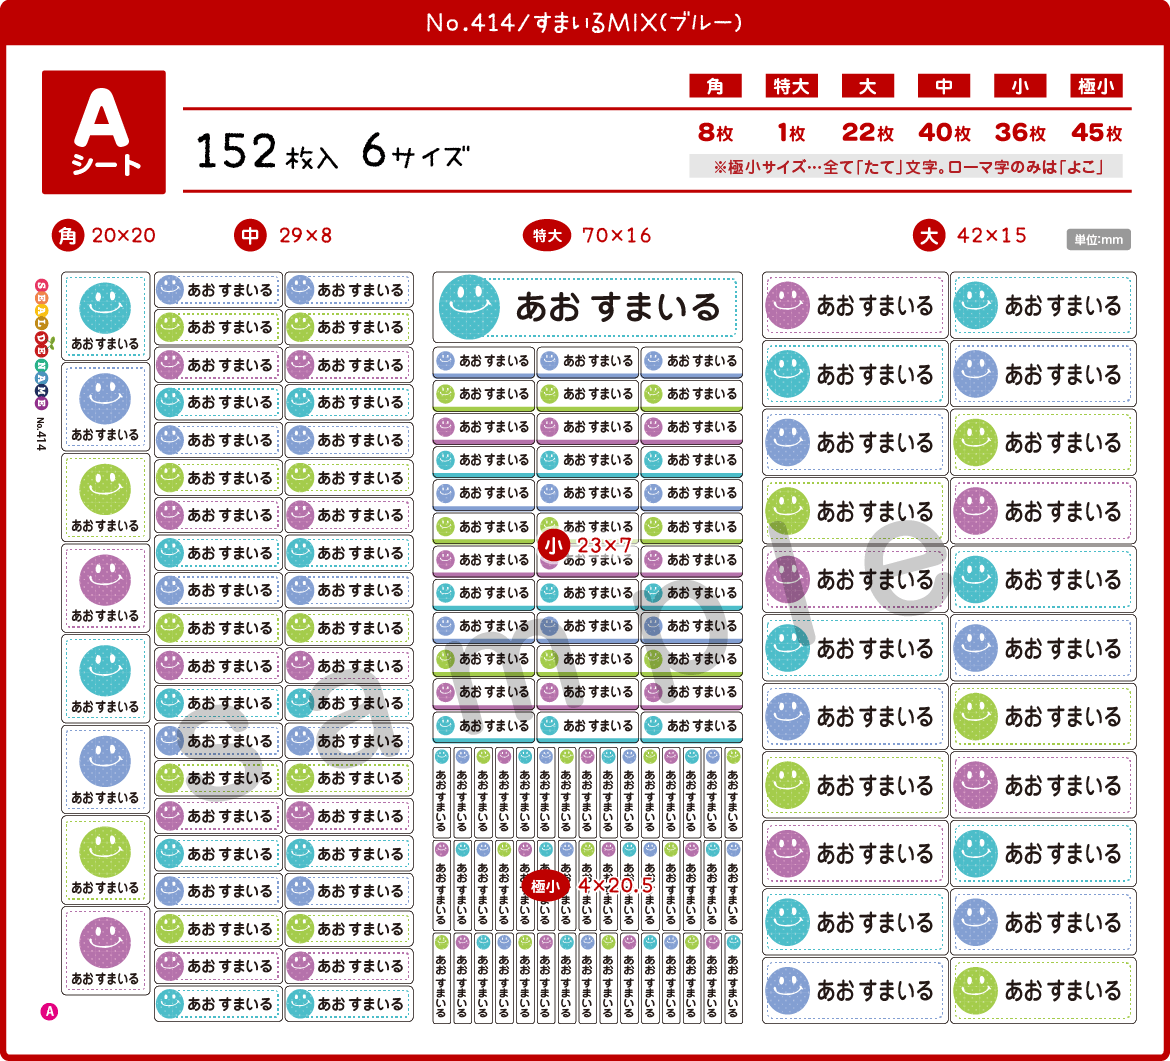Click the oval 特大 badge beside 70×16

coord(547,236)
